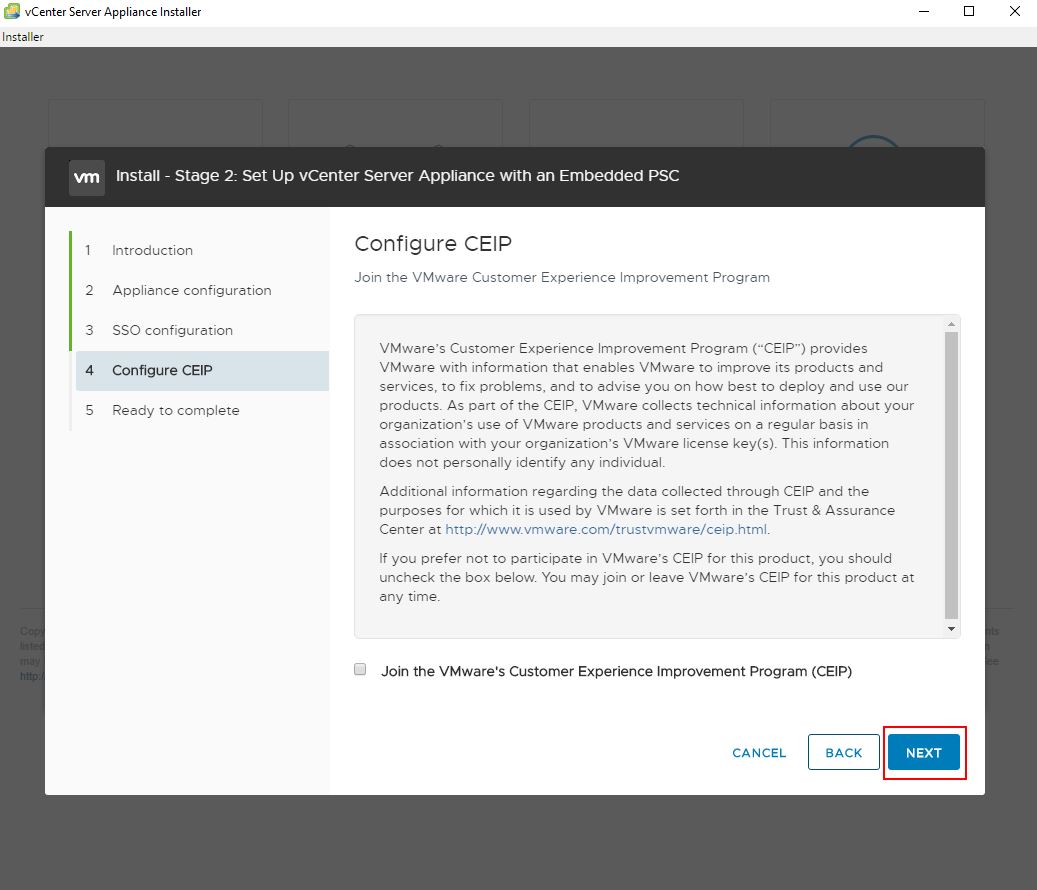Click the Stage 2 install title text

pos(397,176)
